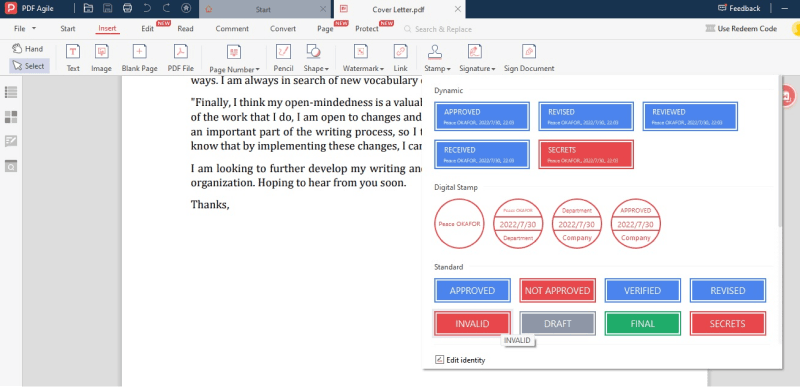
Task: Open the File menu dropdown
Action: point(25,29)
